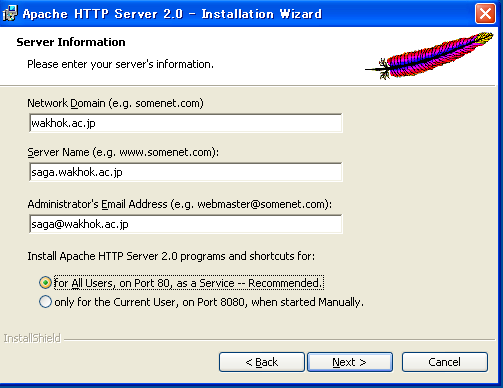This screenshot has width=503, height=388.
Task: Click the 'Network Domain (e.g. somenet.com)' label
Action: pos(115,103)
